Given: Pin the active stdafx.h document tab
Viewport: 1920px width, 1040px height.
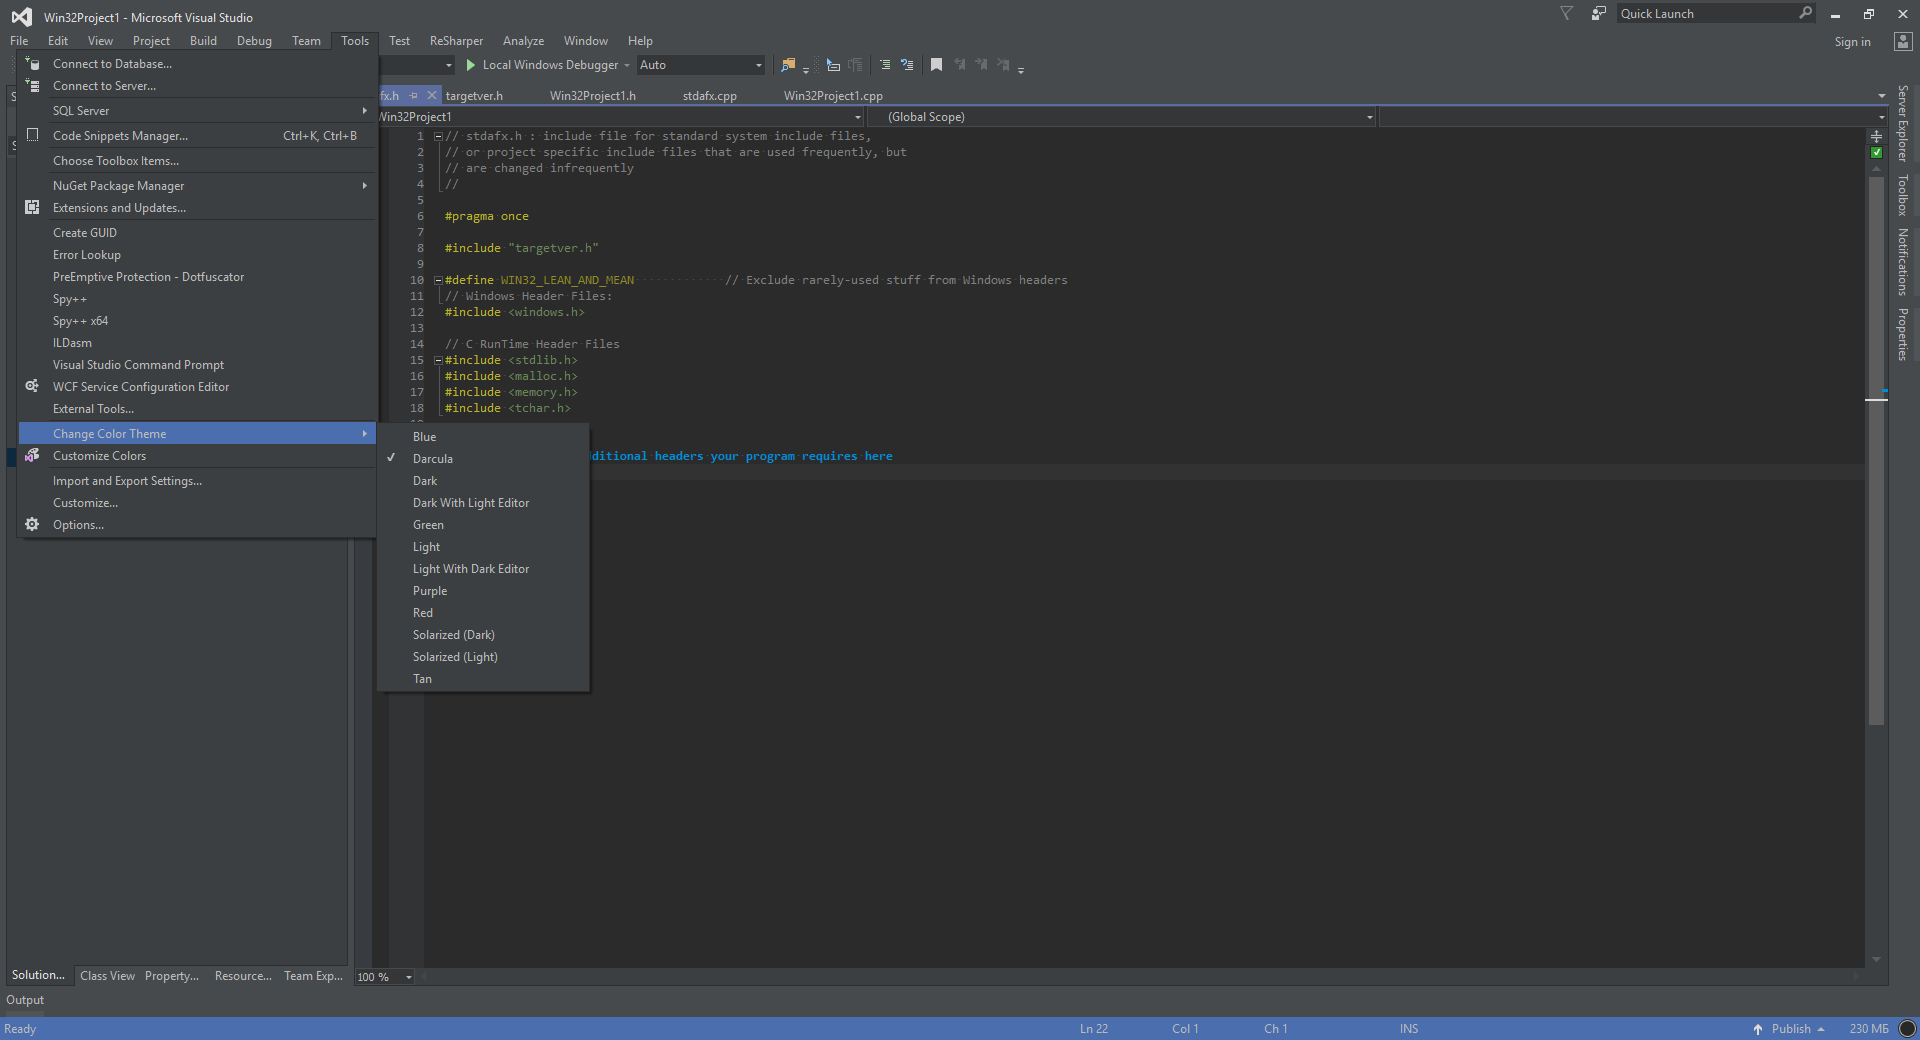Looking at the screenshot, I should pos(413,96).
